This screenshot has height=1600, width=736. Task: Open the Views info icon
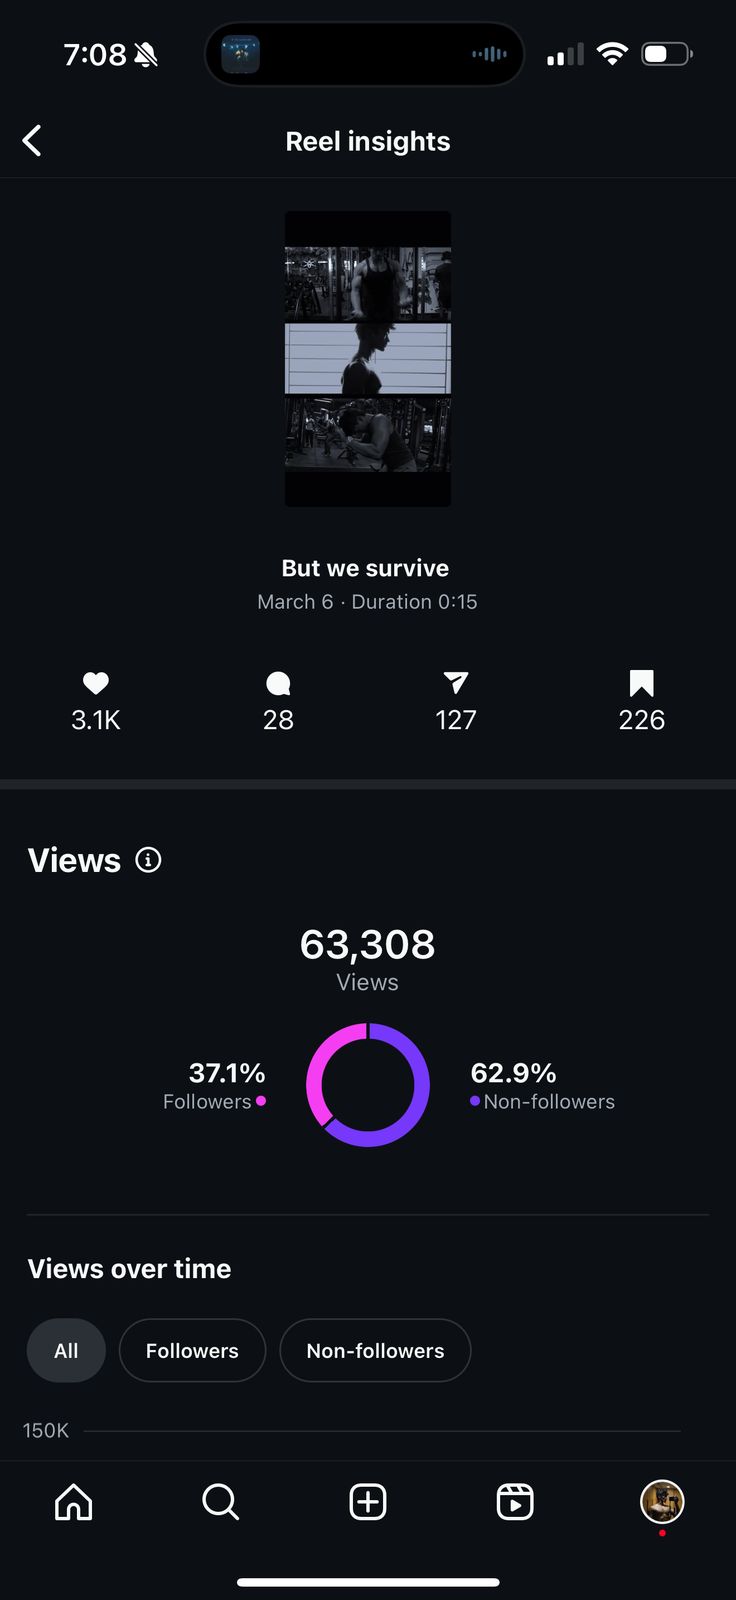[x=148, y=860]
